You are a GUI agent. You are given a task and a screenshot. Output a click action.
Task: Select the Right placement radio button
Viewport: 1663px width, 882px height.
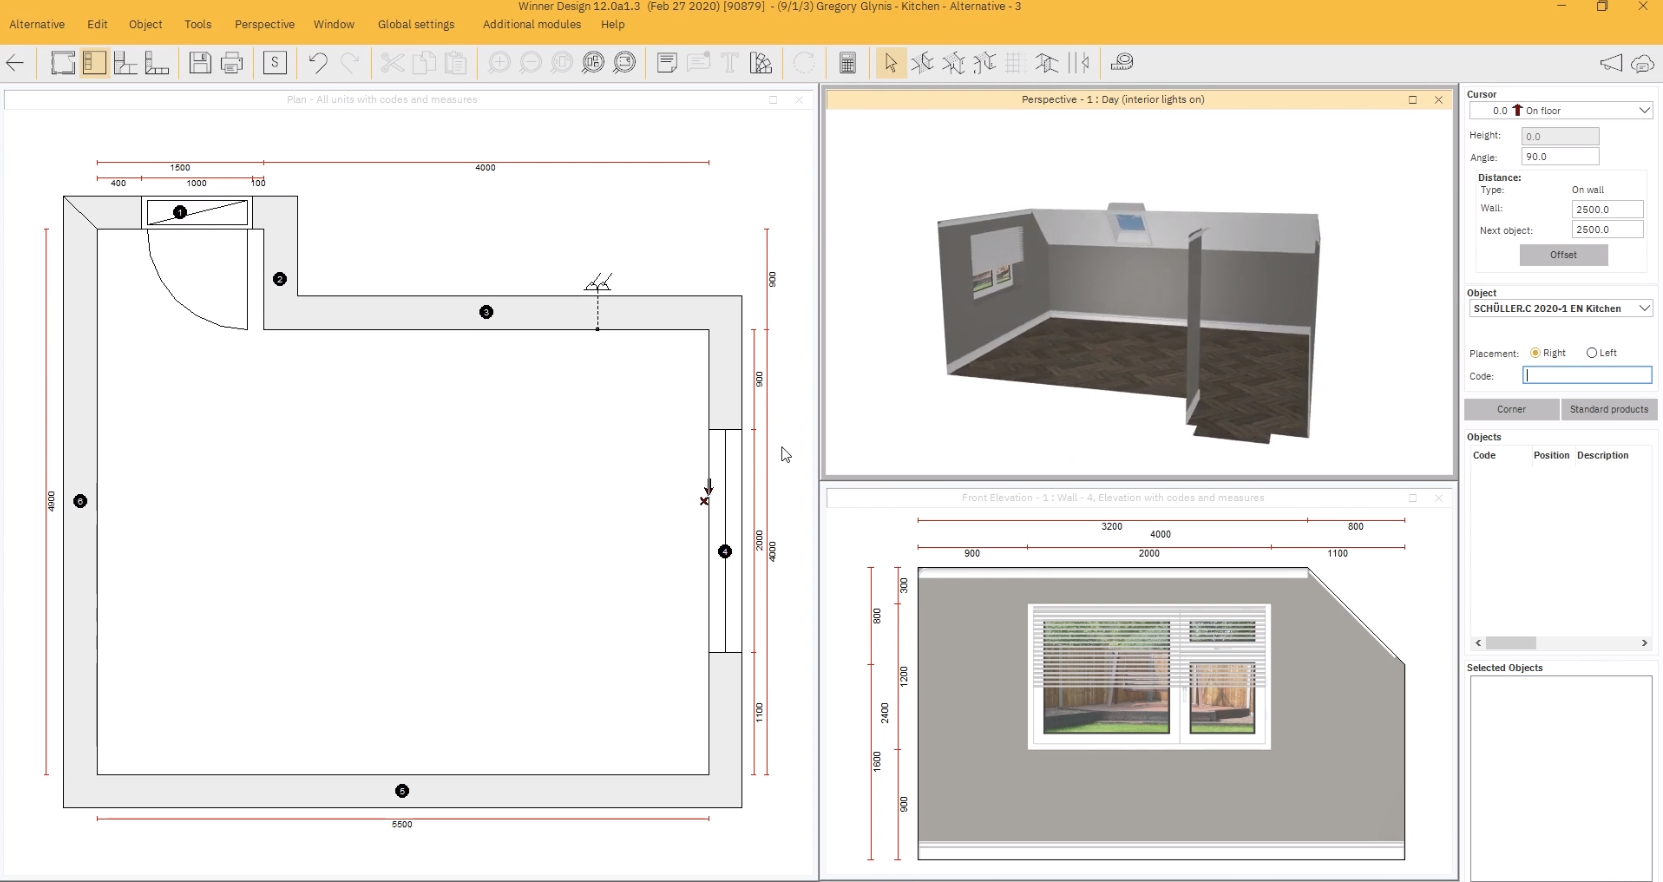[1535, 353]
